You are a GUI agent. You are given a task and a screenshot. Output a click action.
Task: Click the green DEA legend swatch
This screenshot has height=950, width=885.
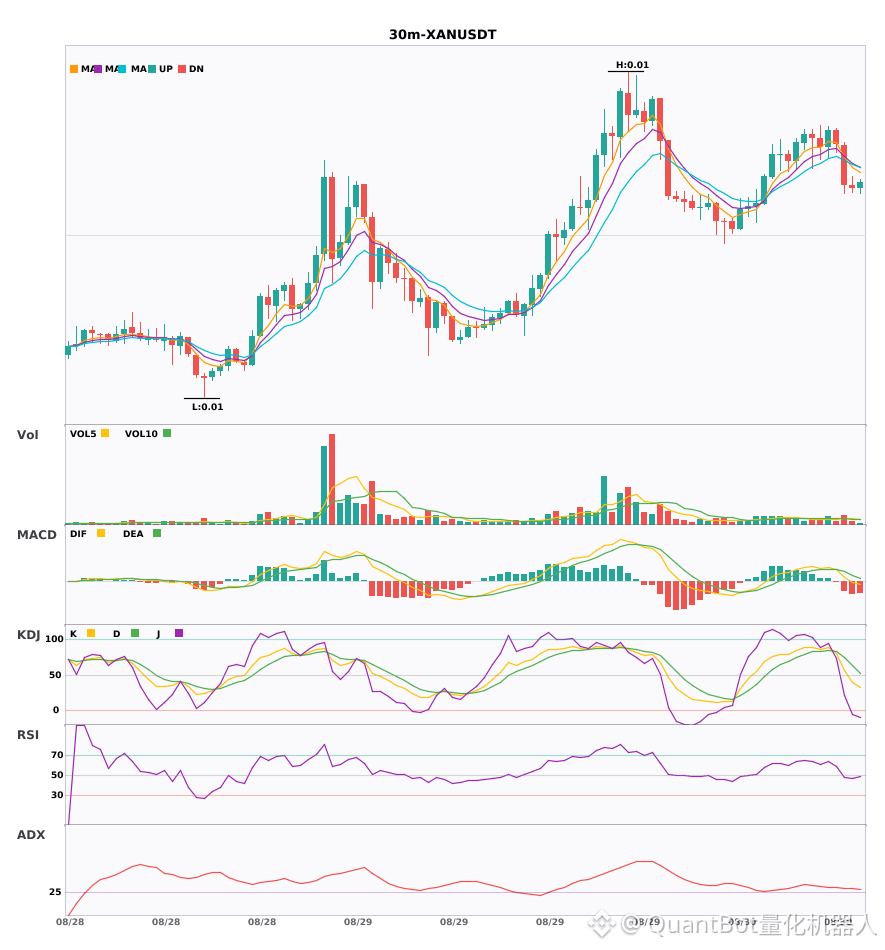pos(157,533)
